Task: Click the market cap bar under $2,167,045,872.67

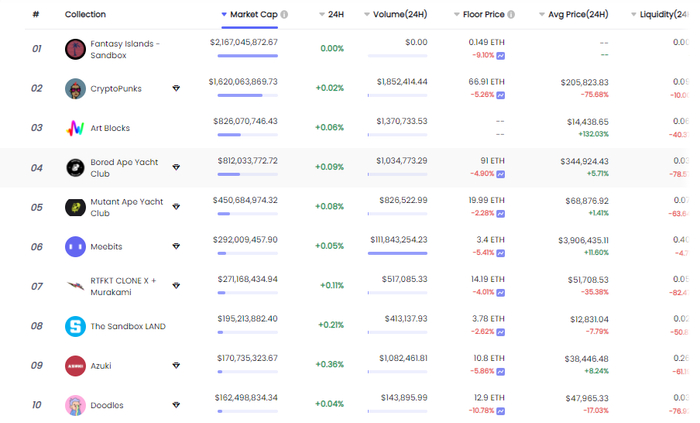Action: tap(248, 56)
